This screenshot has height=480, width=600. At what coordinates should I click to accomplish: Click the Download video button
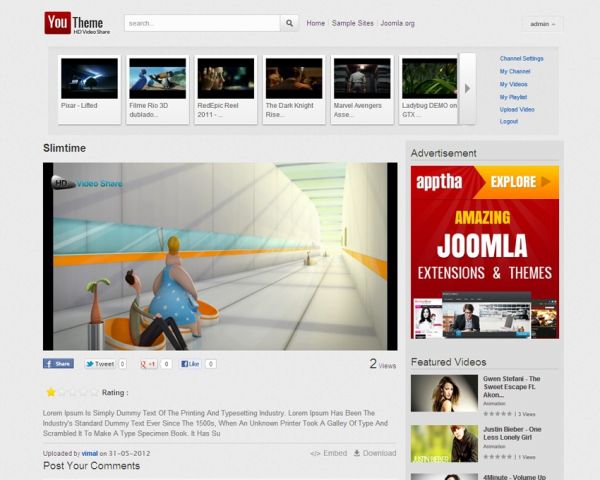click(375, 453)
